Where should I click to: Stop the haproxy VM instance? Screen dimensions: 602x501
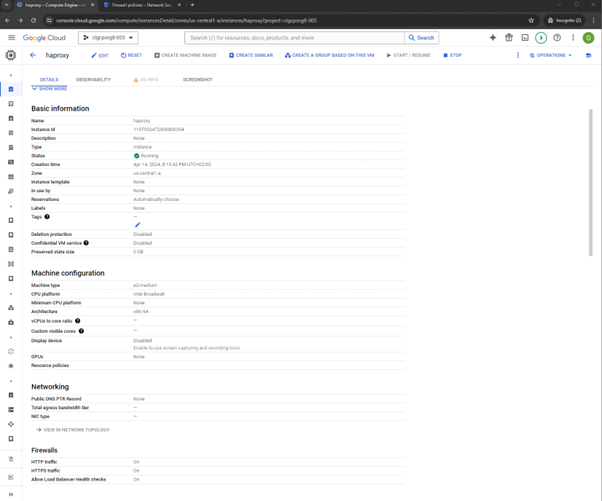point(453,56)
